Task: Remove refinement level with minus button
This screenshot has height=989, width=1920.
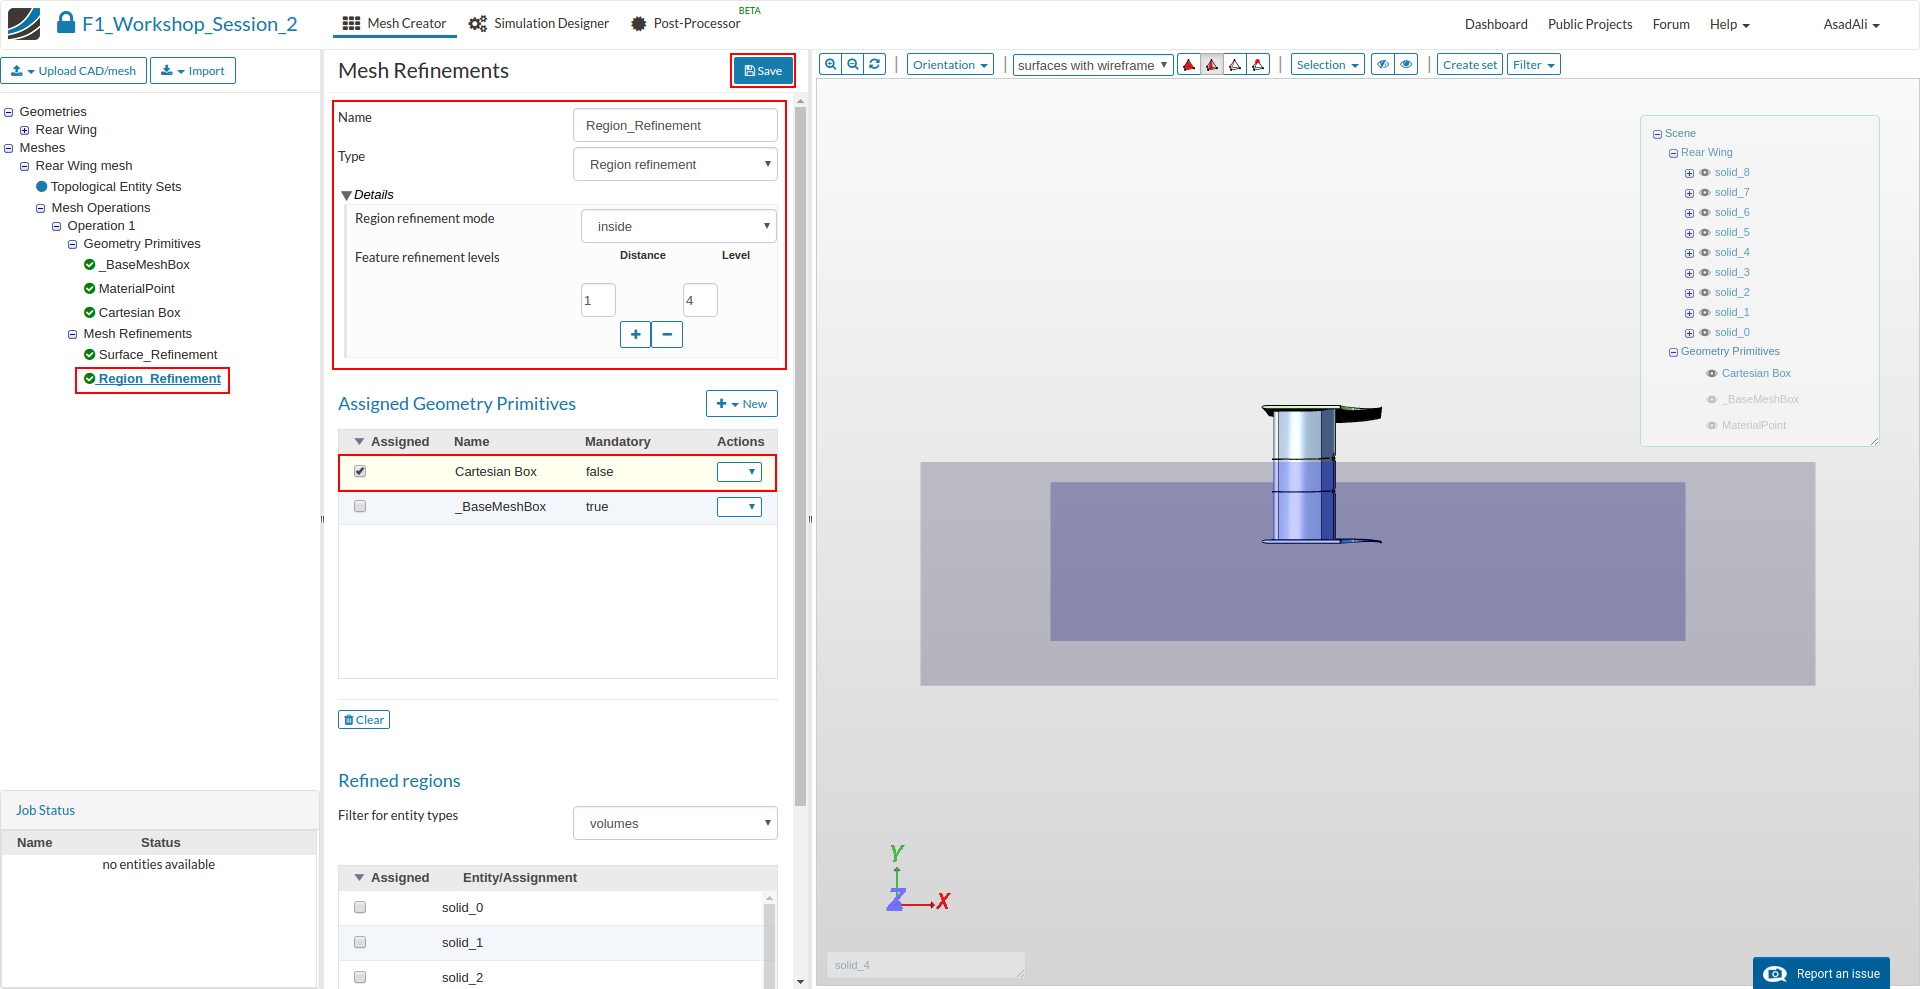Action: (x=667, y=335)
